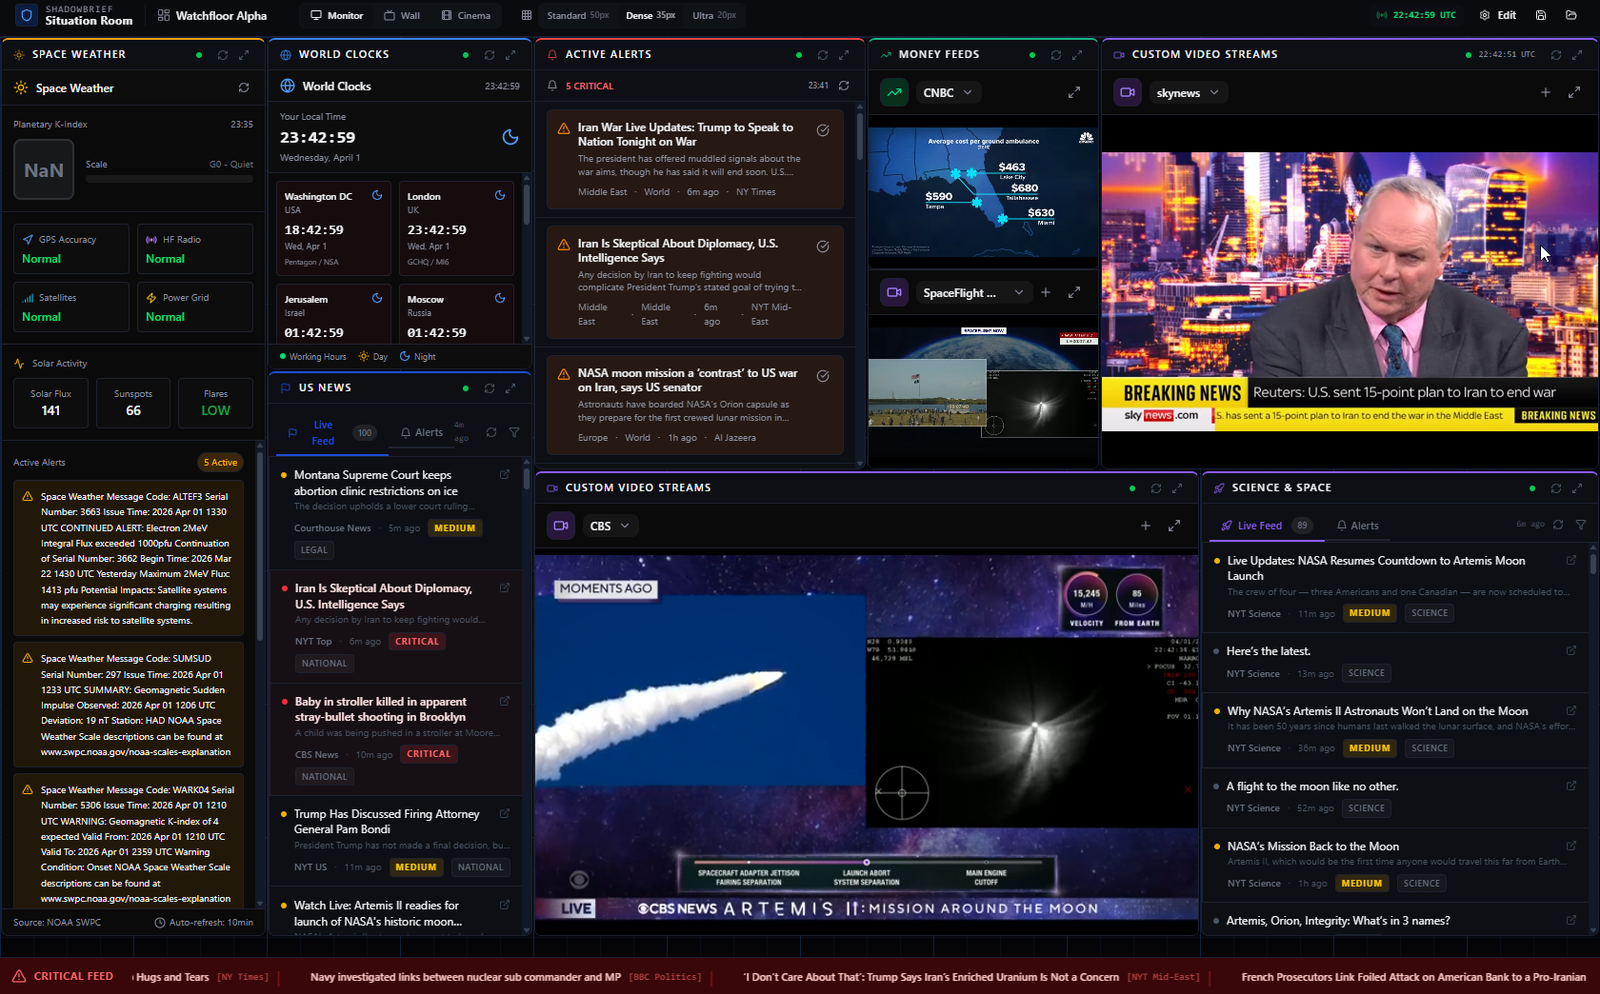This screenshot has width=1600, height=994.
Task: Click the filter icon in US News
Action: pos(514,433)
